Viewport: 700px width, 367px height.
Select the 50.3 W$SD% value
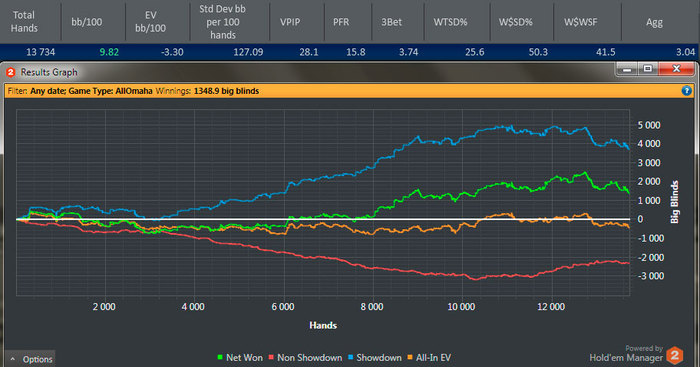click(x=538, y=52)
